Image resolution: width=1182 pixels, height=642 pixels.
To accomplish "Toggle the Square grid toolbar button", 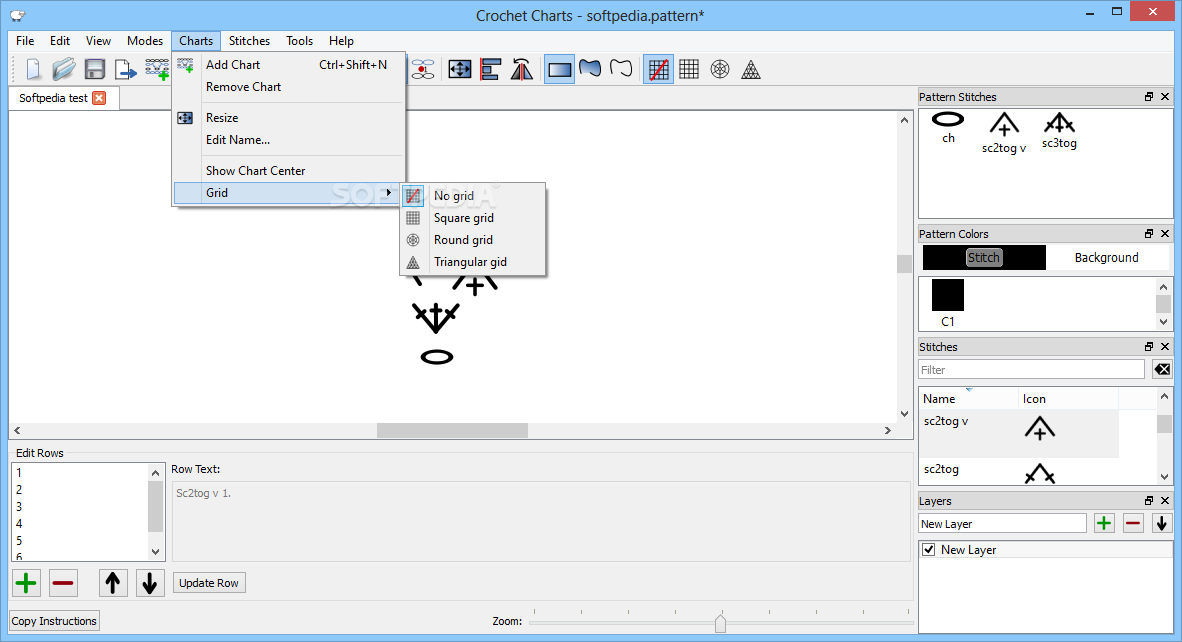I will point(689,69).
